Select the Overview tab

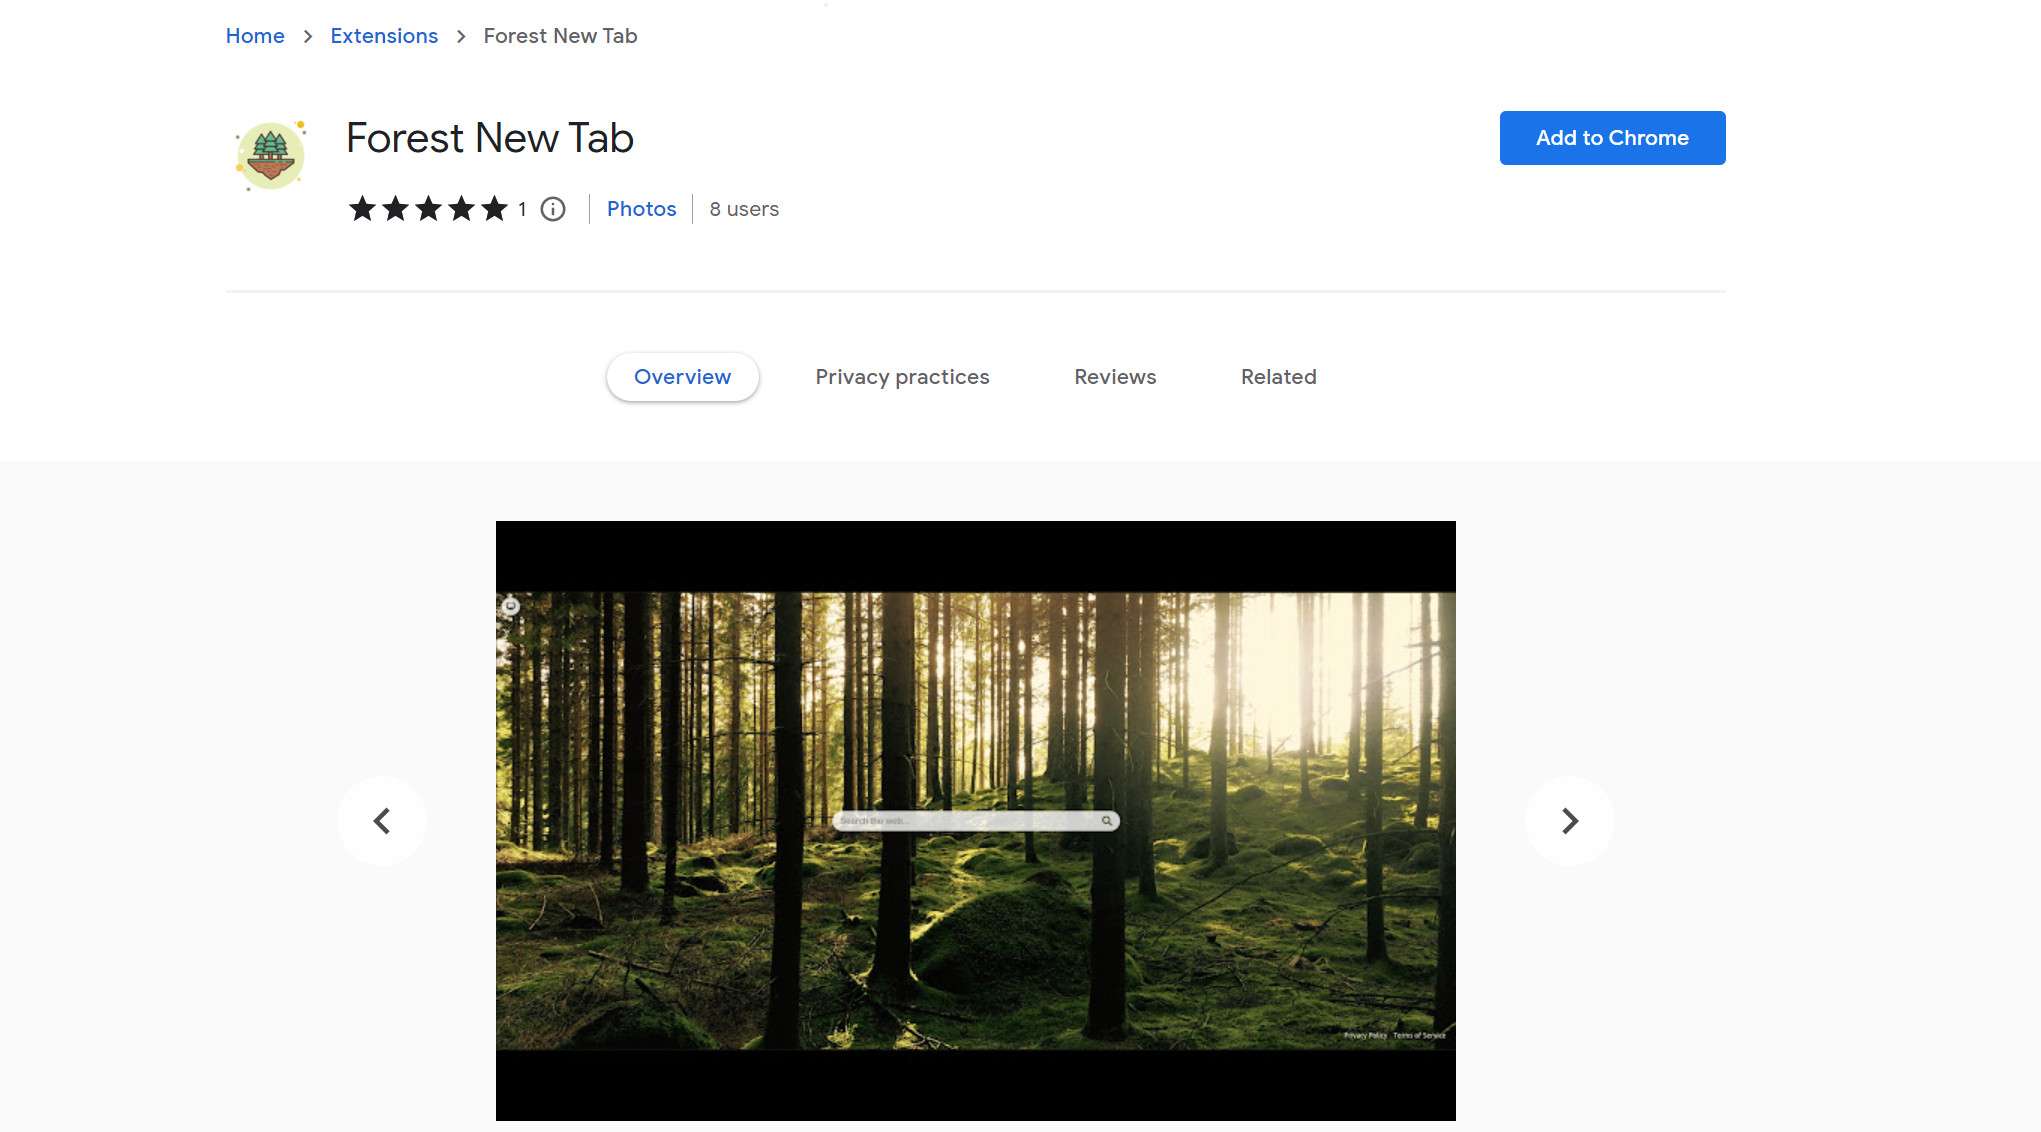tap(682, 377)
